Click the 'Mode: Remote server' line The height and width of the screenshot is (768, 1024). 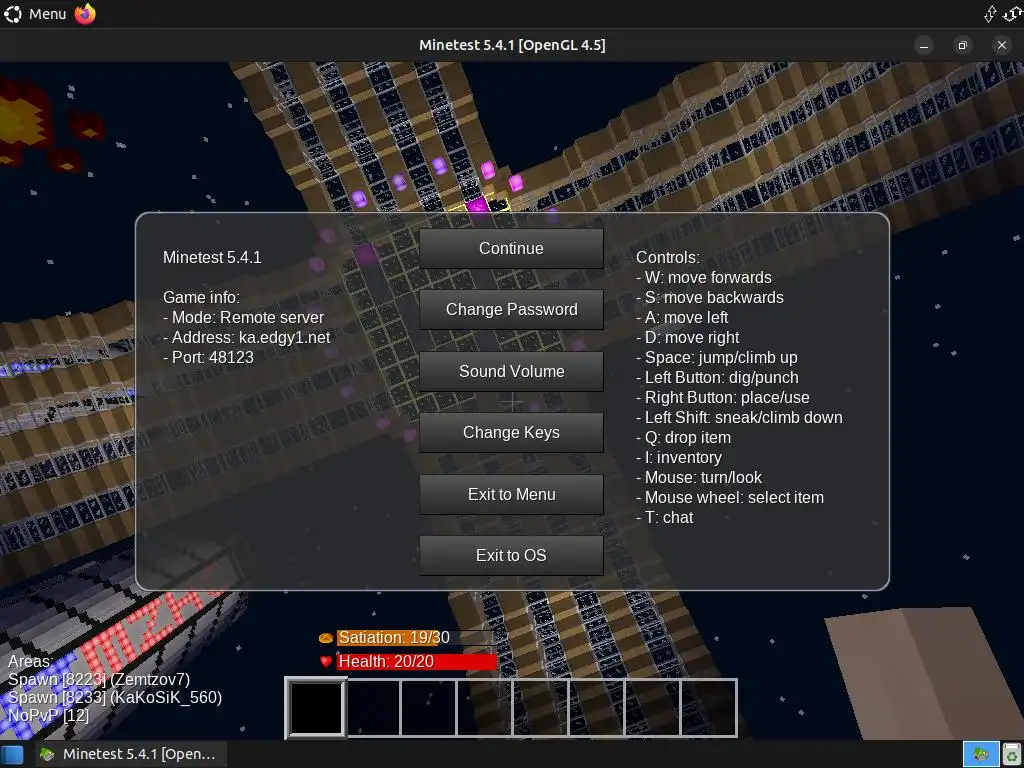pyautogui.click(x=244, y=317)
